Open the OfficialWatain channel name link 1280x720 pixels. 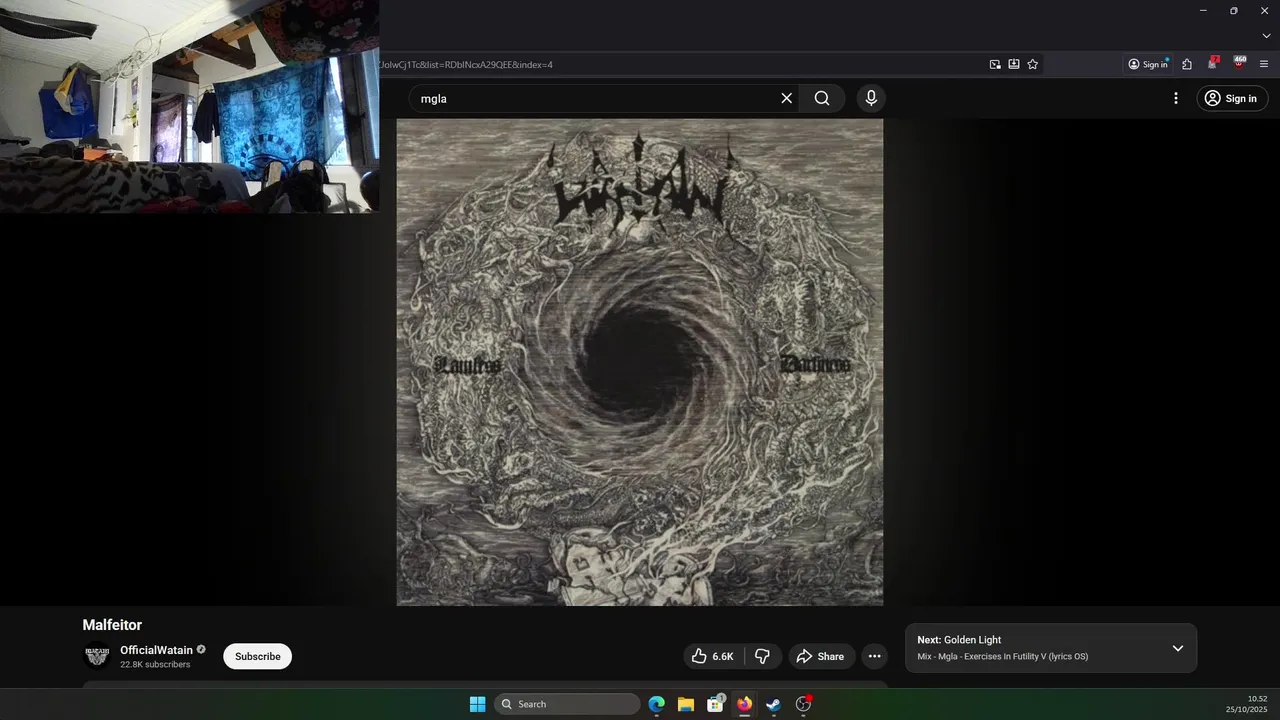pyautogui.click(x=156, y=650)
